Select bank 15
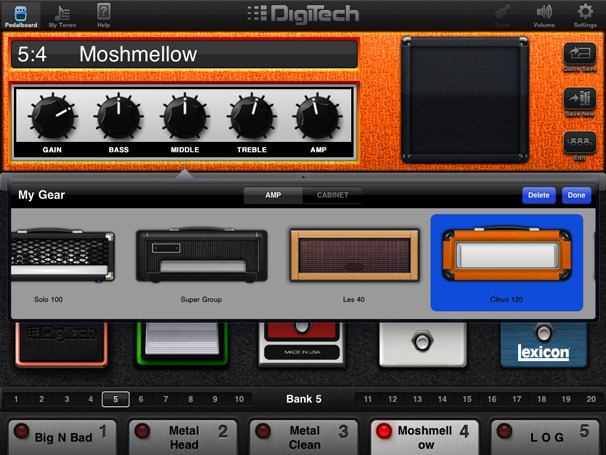 467,399
